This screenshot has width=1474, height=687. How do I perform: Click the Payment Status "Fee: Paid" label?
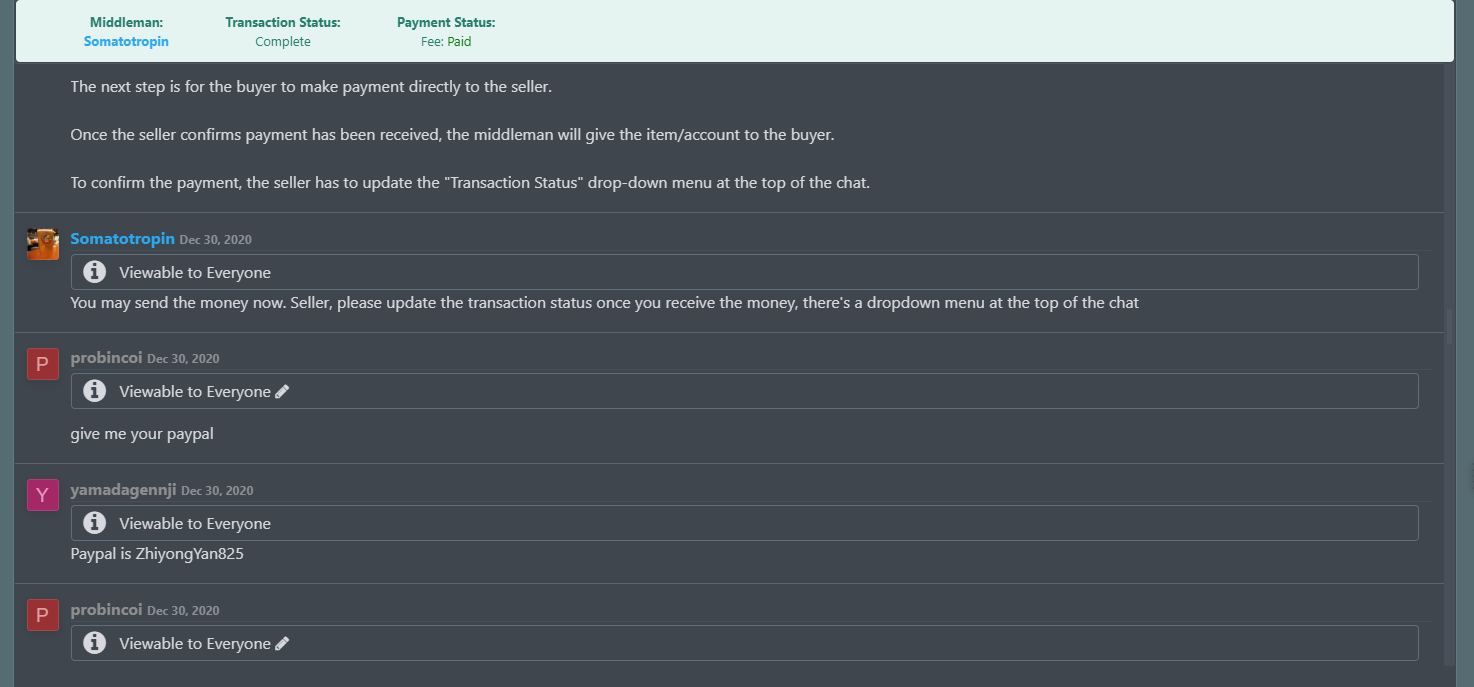coord(446,42)
